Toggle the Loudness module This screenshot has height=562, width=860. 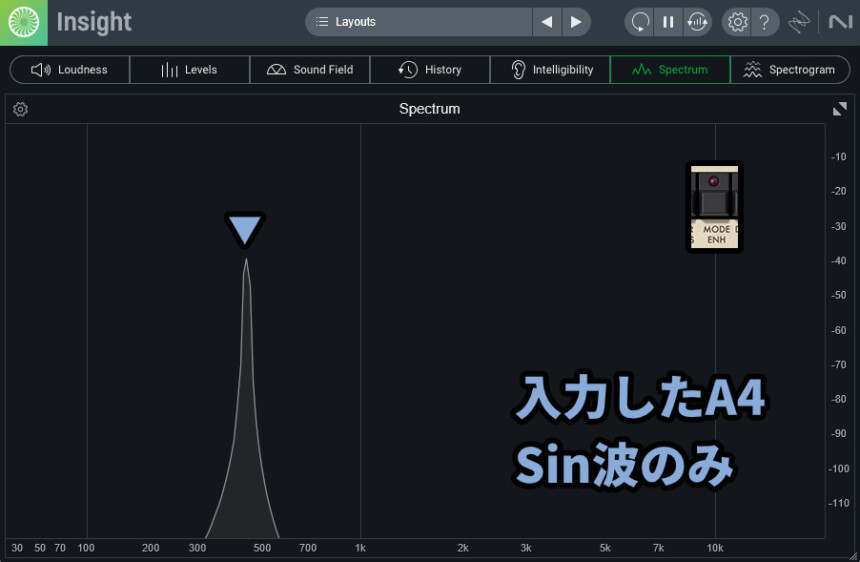[x=69, y=70]
